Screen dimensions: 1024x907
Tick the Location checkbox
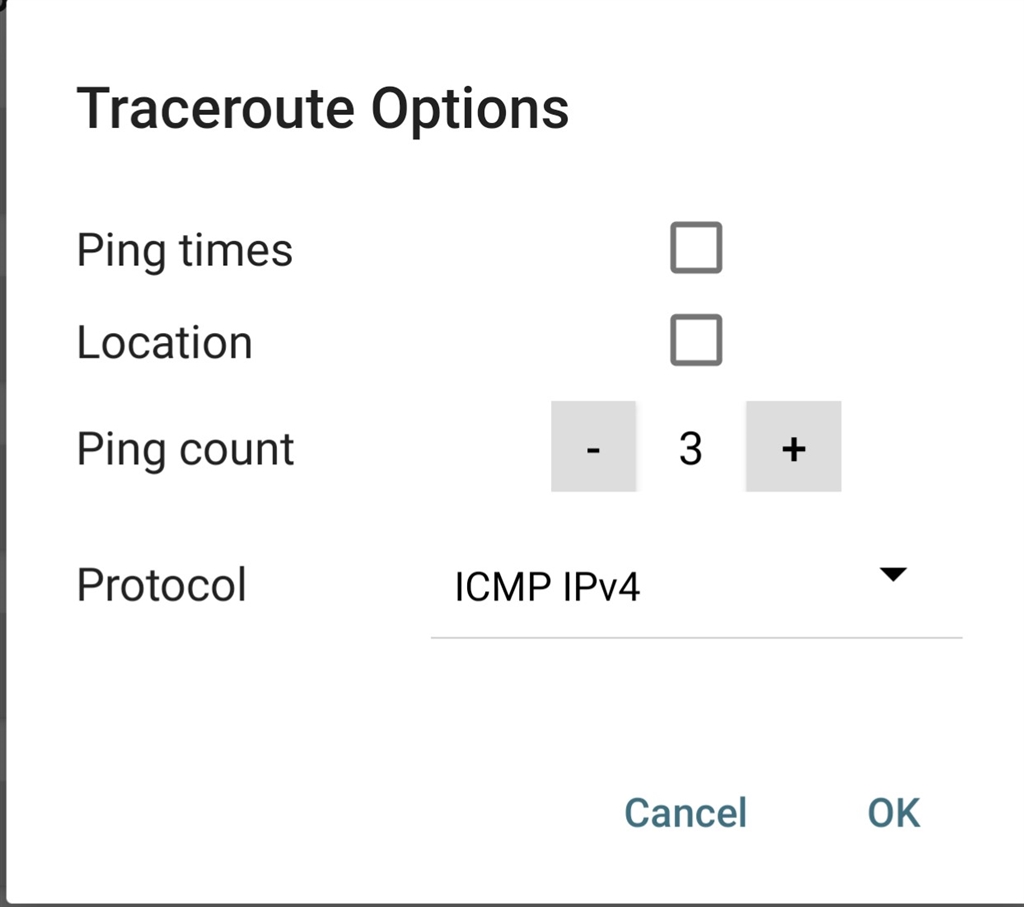coord(696,340)
